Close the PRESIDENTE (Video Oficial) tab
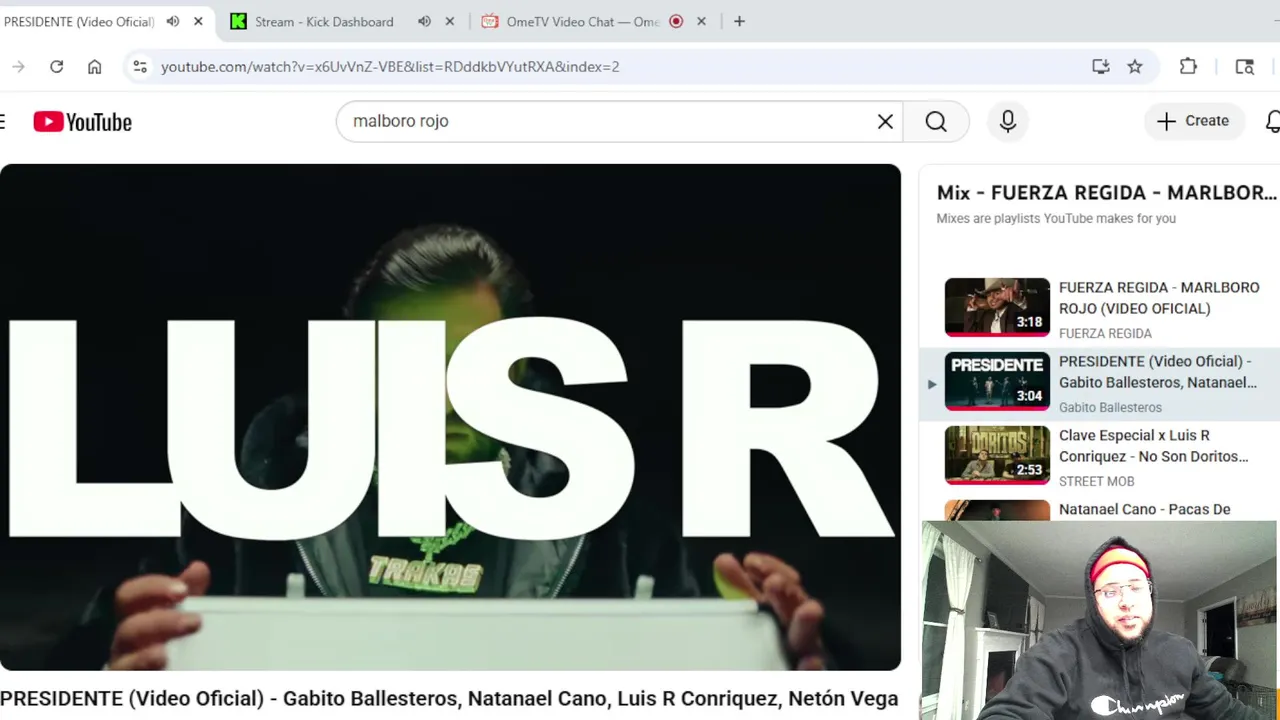The height and width of the screenshot is (720, 1280). pos(198,21)
